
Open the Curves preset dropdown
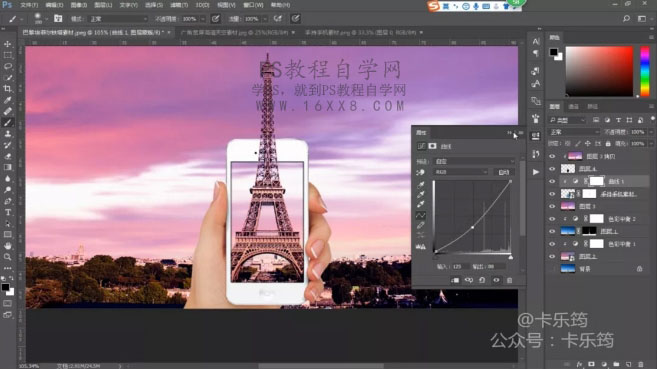(x=474, y=161)
